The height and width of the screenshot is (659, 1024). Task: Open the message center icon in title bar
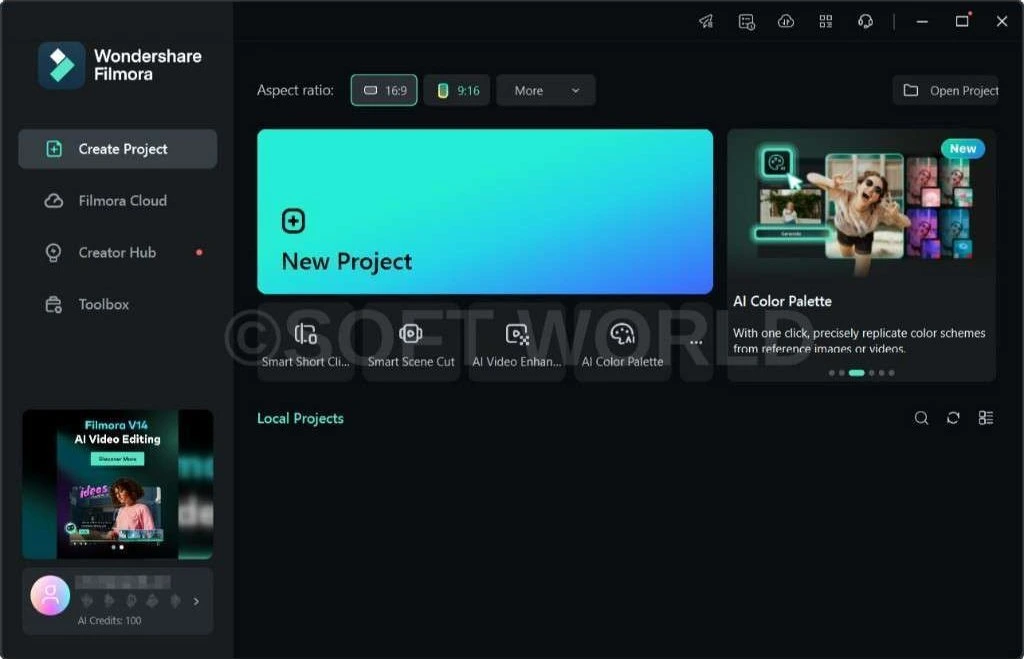(x=746, y=22)
